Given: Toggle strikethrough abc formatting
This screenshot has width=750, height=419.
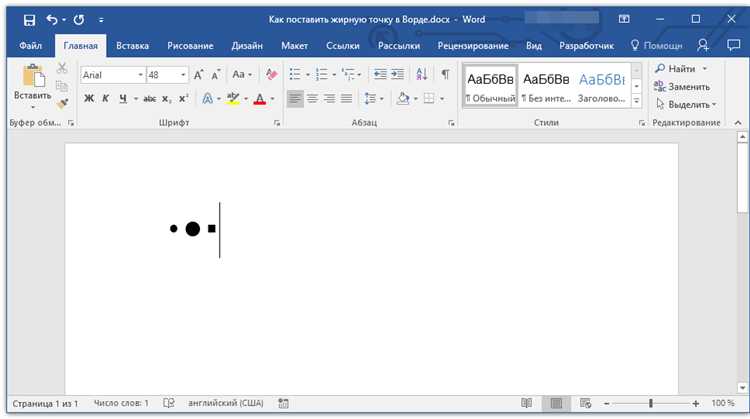Looking at the screenshot, I should [150, 99].
